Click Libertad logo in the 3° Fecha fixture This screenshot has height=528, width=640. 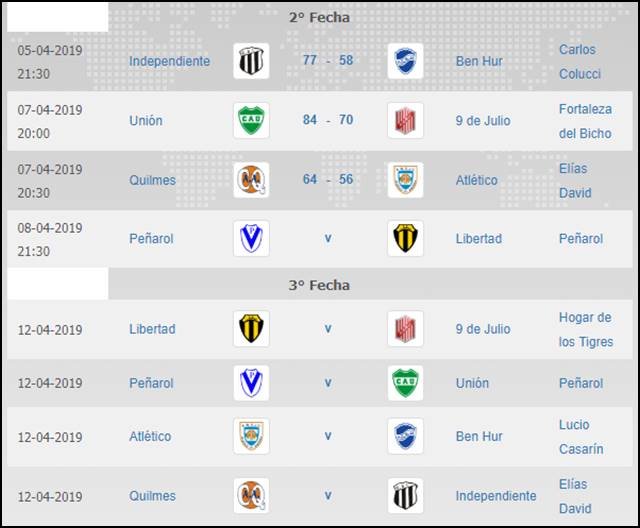(x=251, y=329)
